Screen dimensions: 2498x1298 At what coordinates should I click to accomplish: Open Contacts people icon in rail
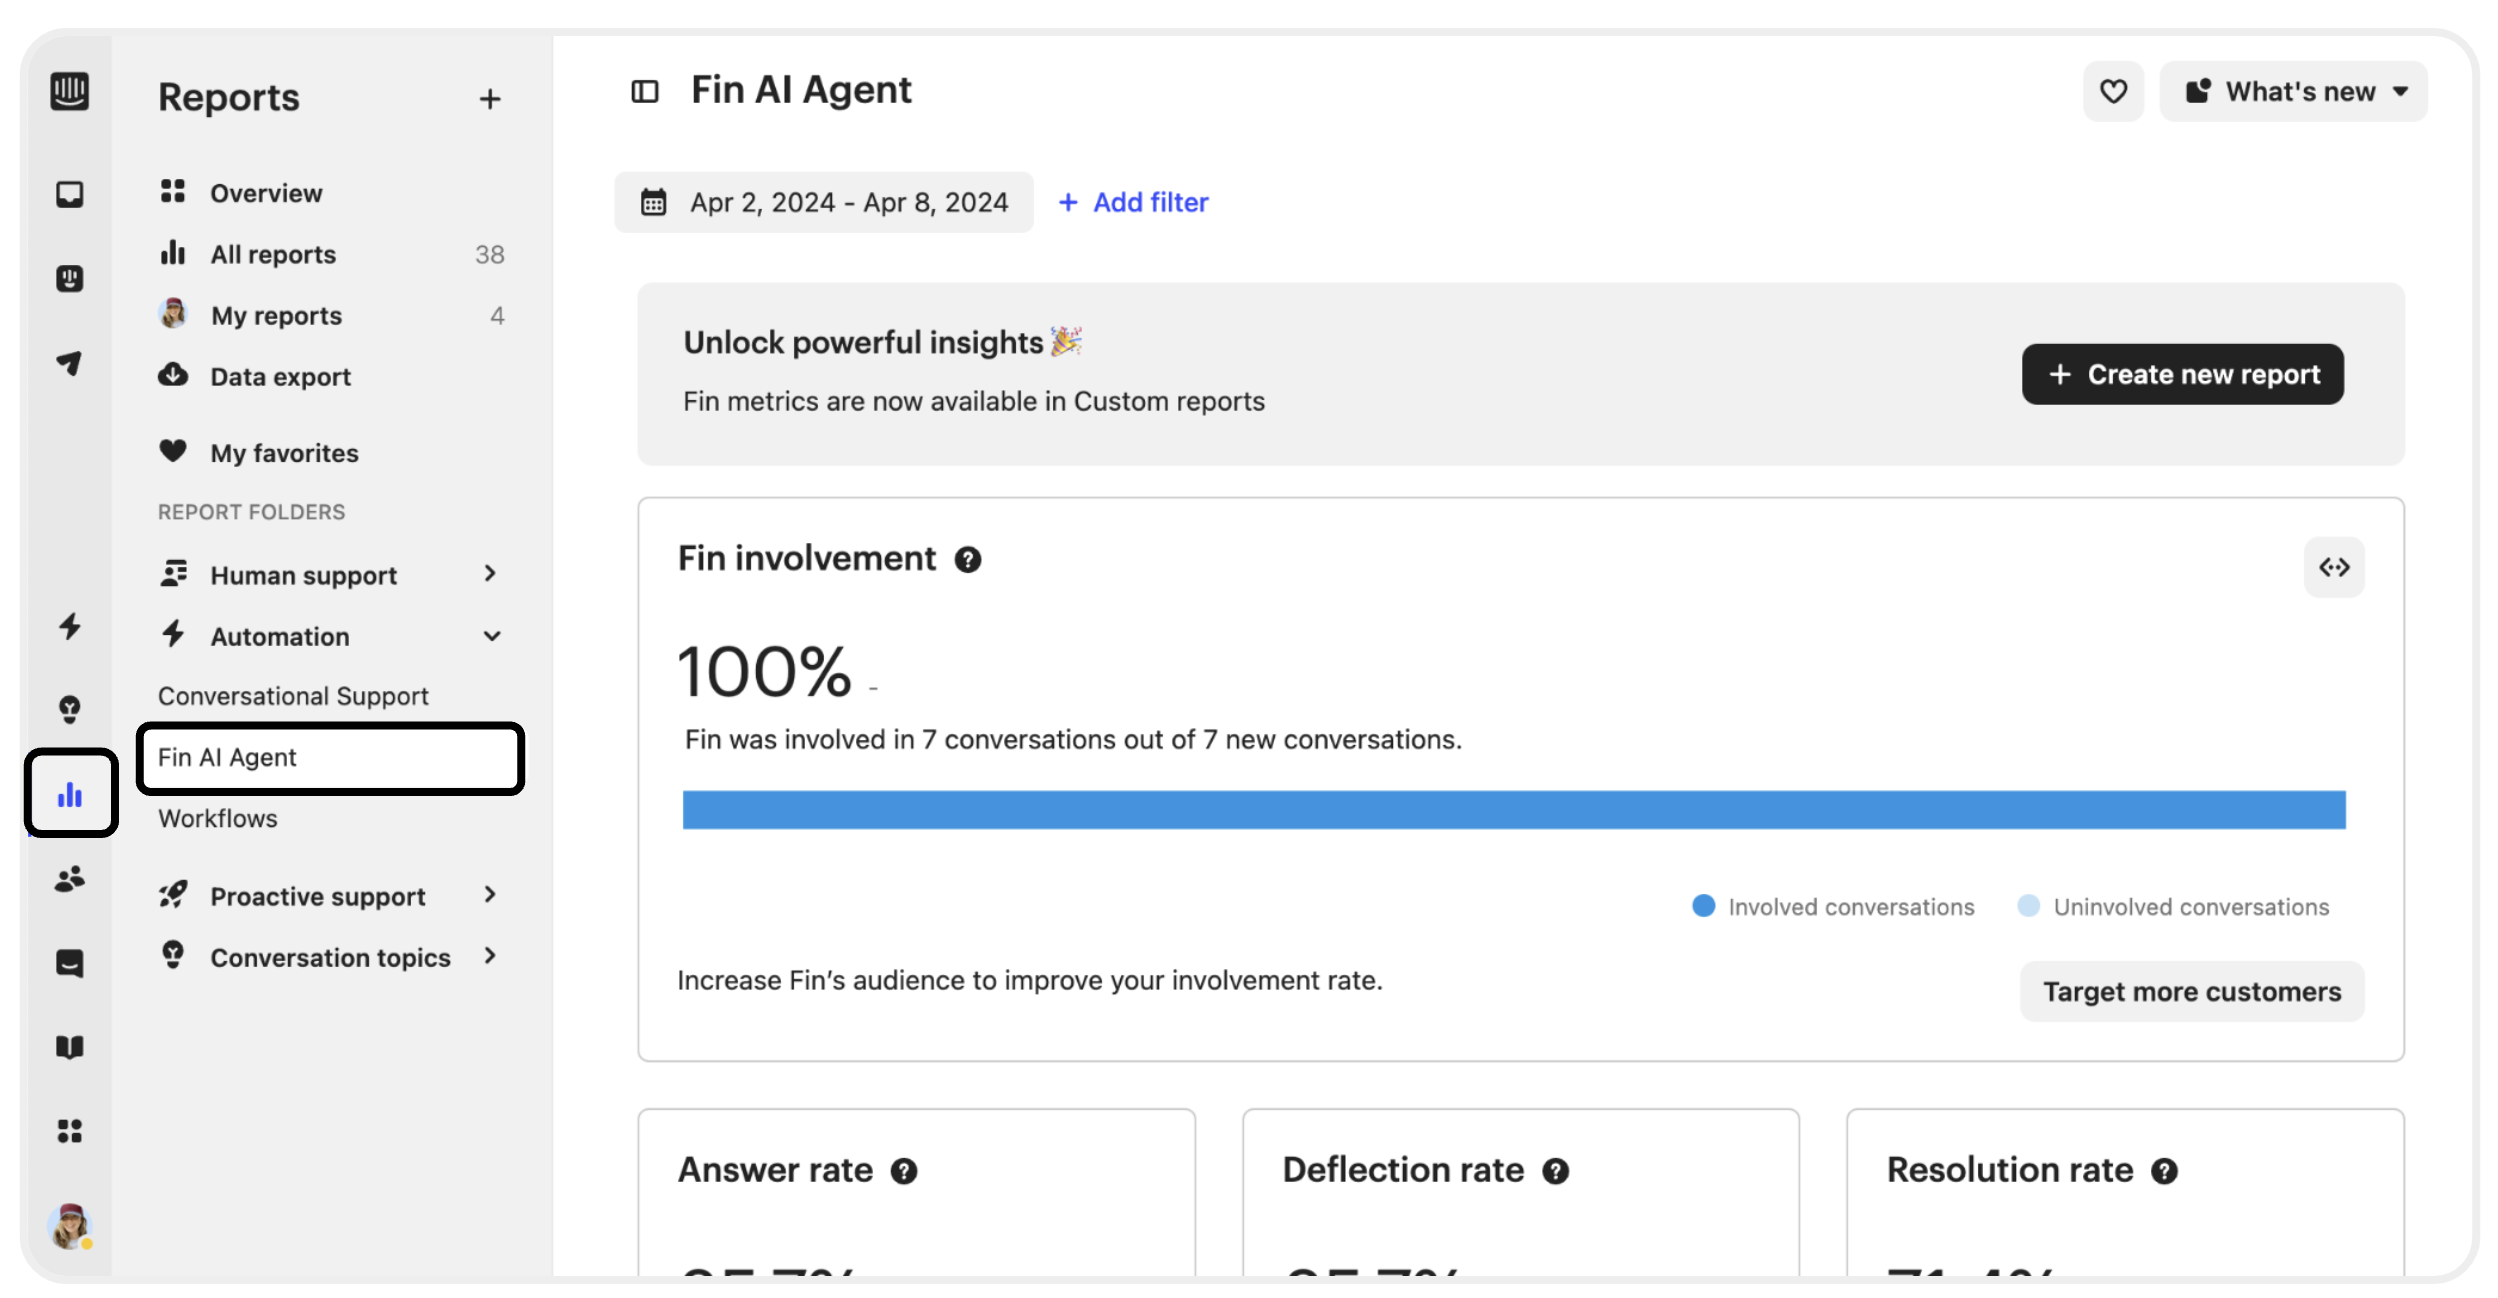coord(69,879)
